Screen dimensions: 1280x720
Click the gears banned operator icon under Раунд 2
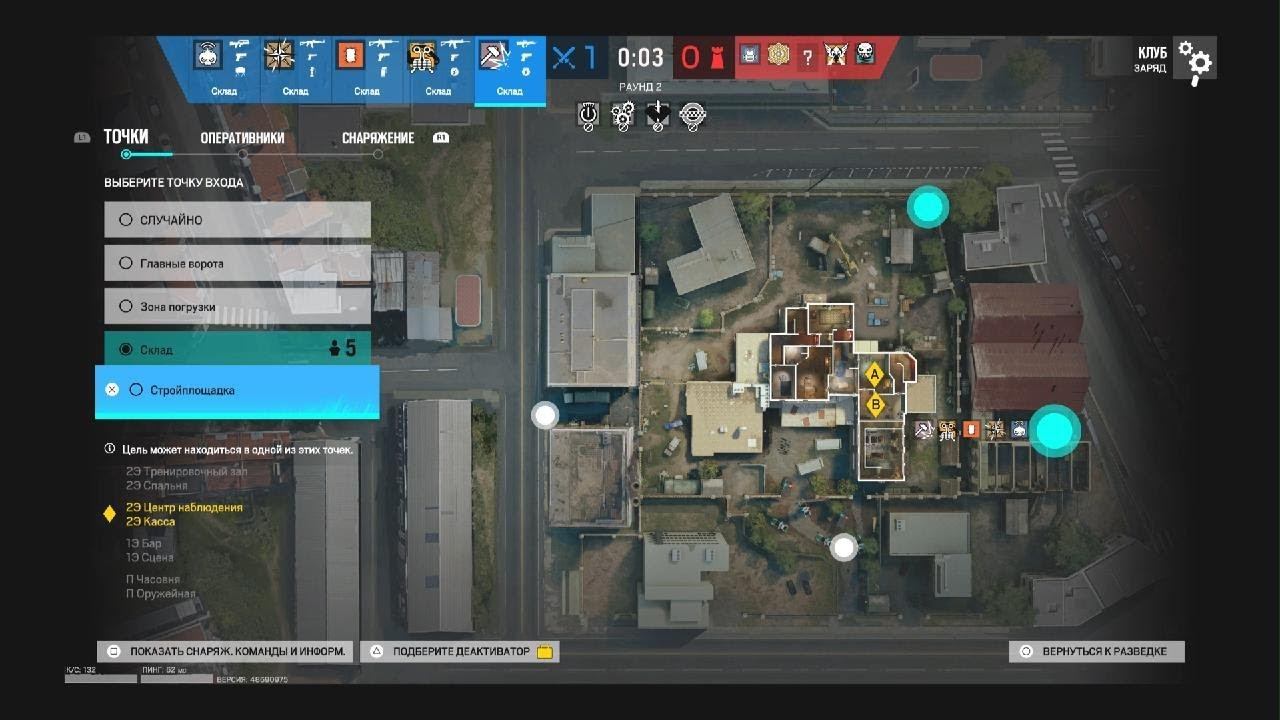pos(623,116)
